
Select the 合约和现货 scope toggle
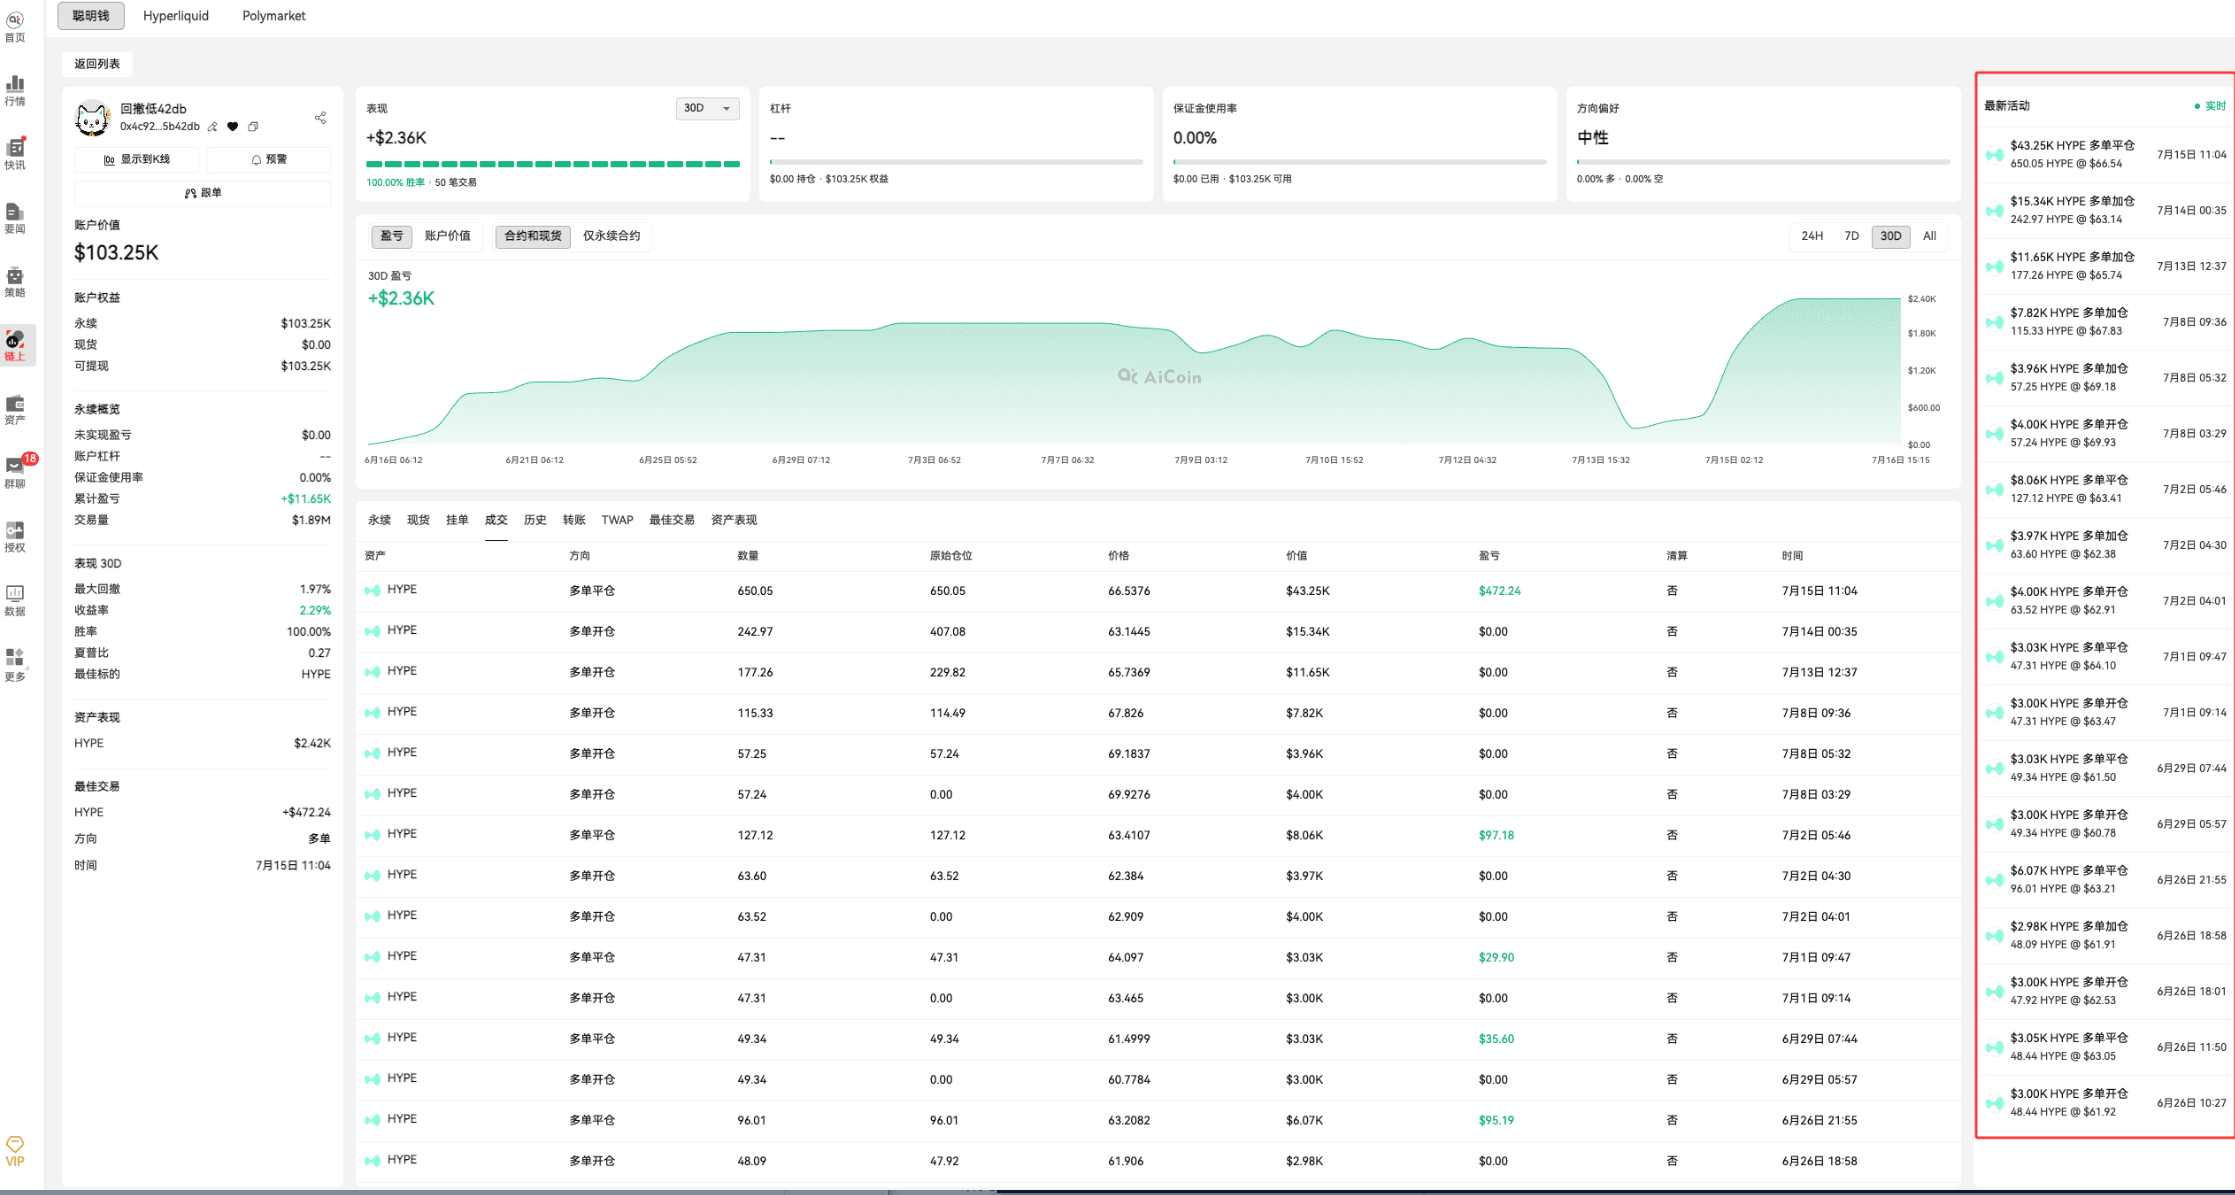[x=532, y=236]
